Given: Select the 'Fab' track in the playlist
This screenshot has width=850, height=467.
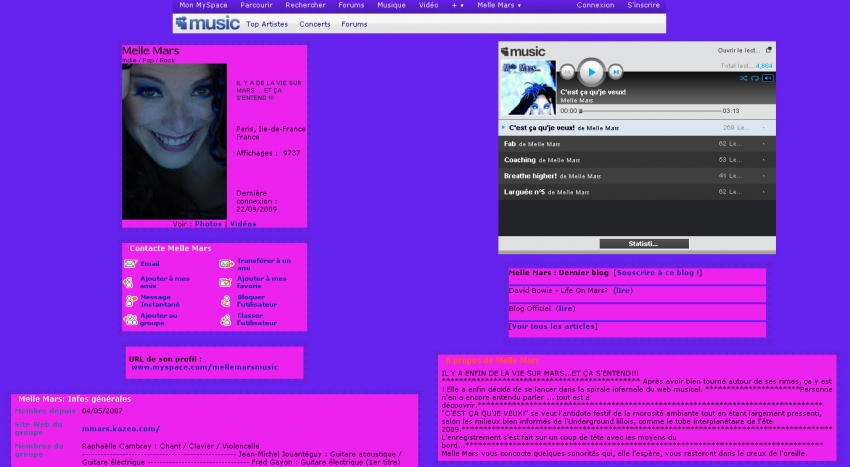Looking at the screenshot, I should (637, 144).
